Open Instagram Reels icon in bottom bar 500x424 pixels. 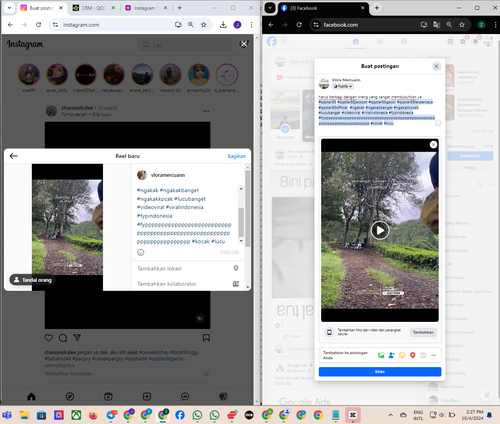point(108,396)
